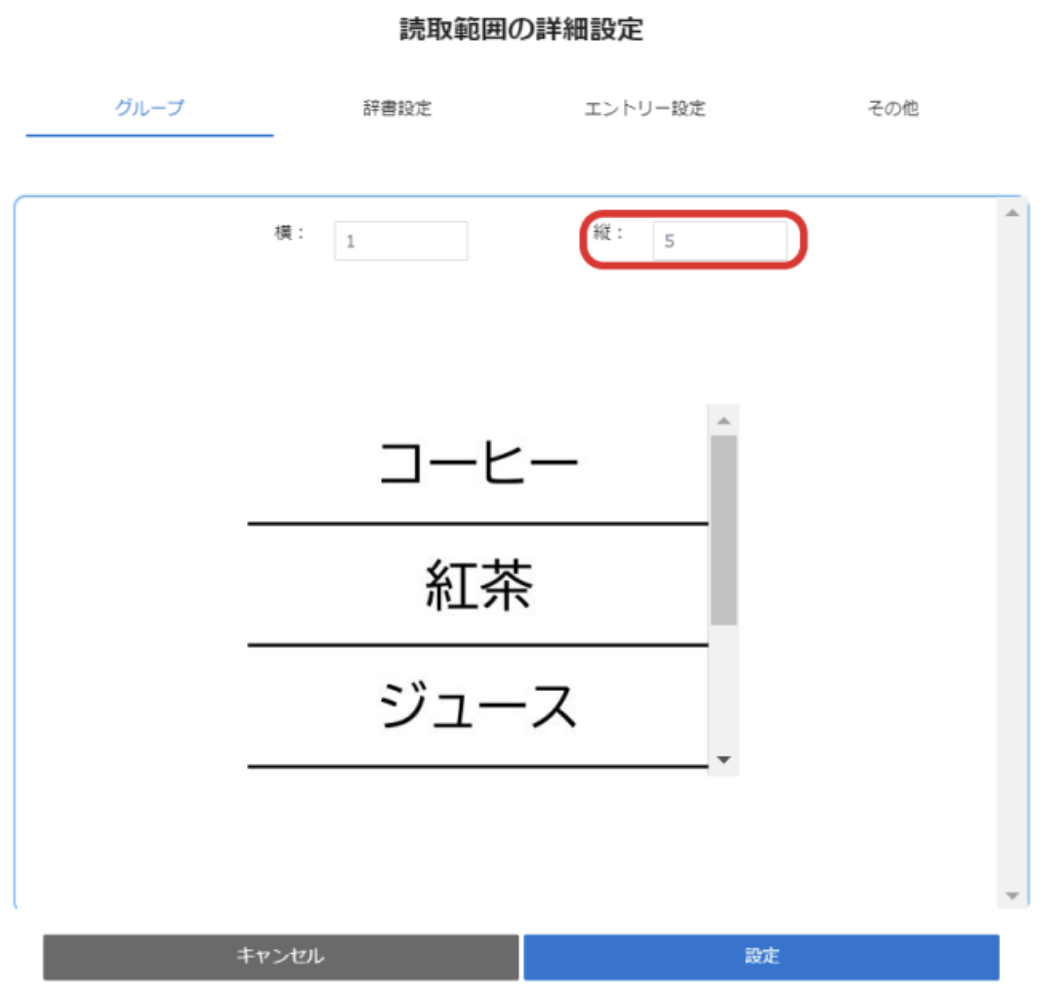This screenshot has width=1046, height=986.
Task: Go to the その他 tab
Action: click(892, 109)
